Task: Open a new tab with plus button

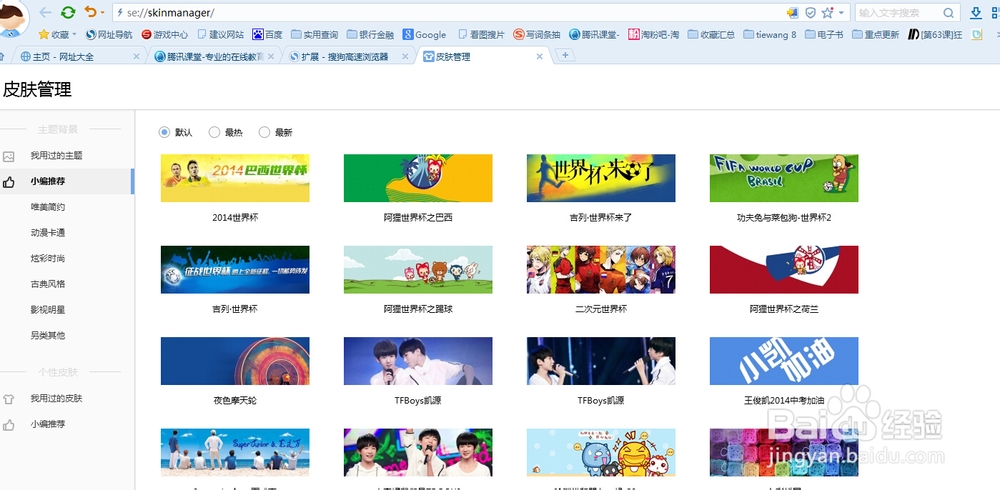Action: tap(565, 56)
